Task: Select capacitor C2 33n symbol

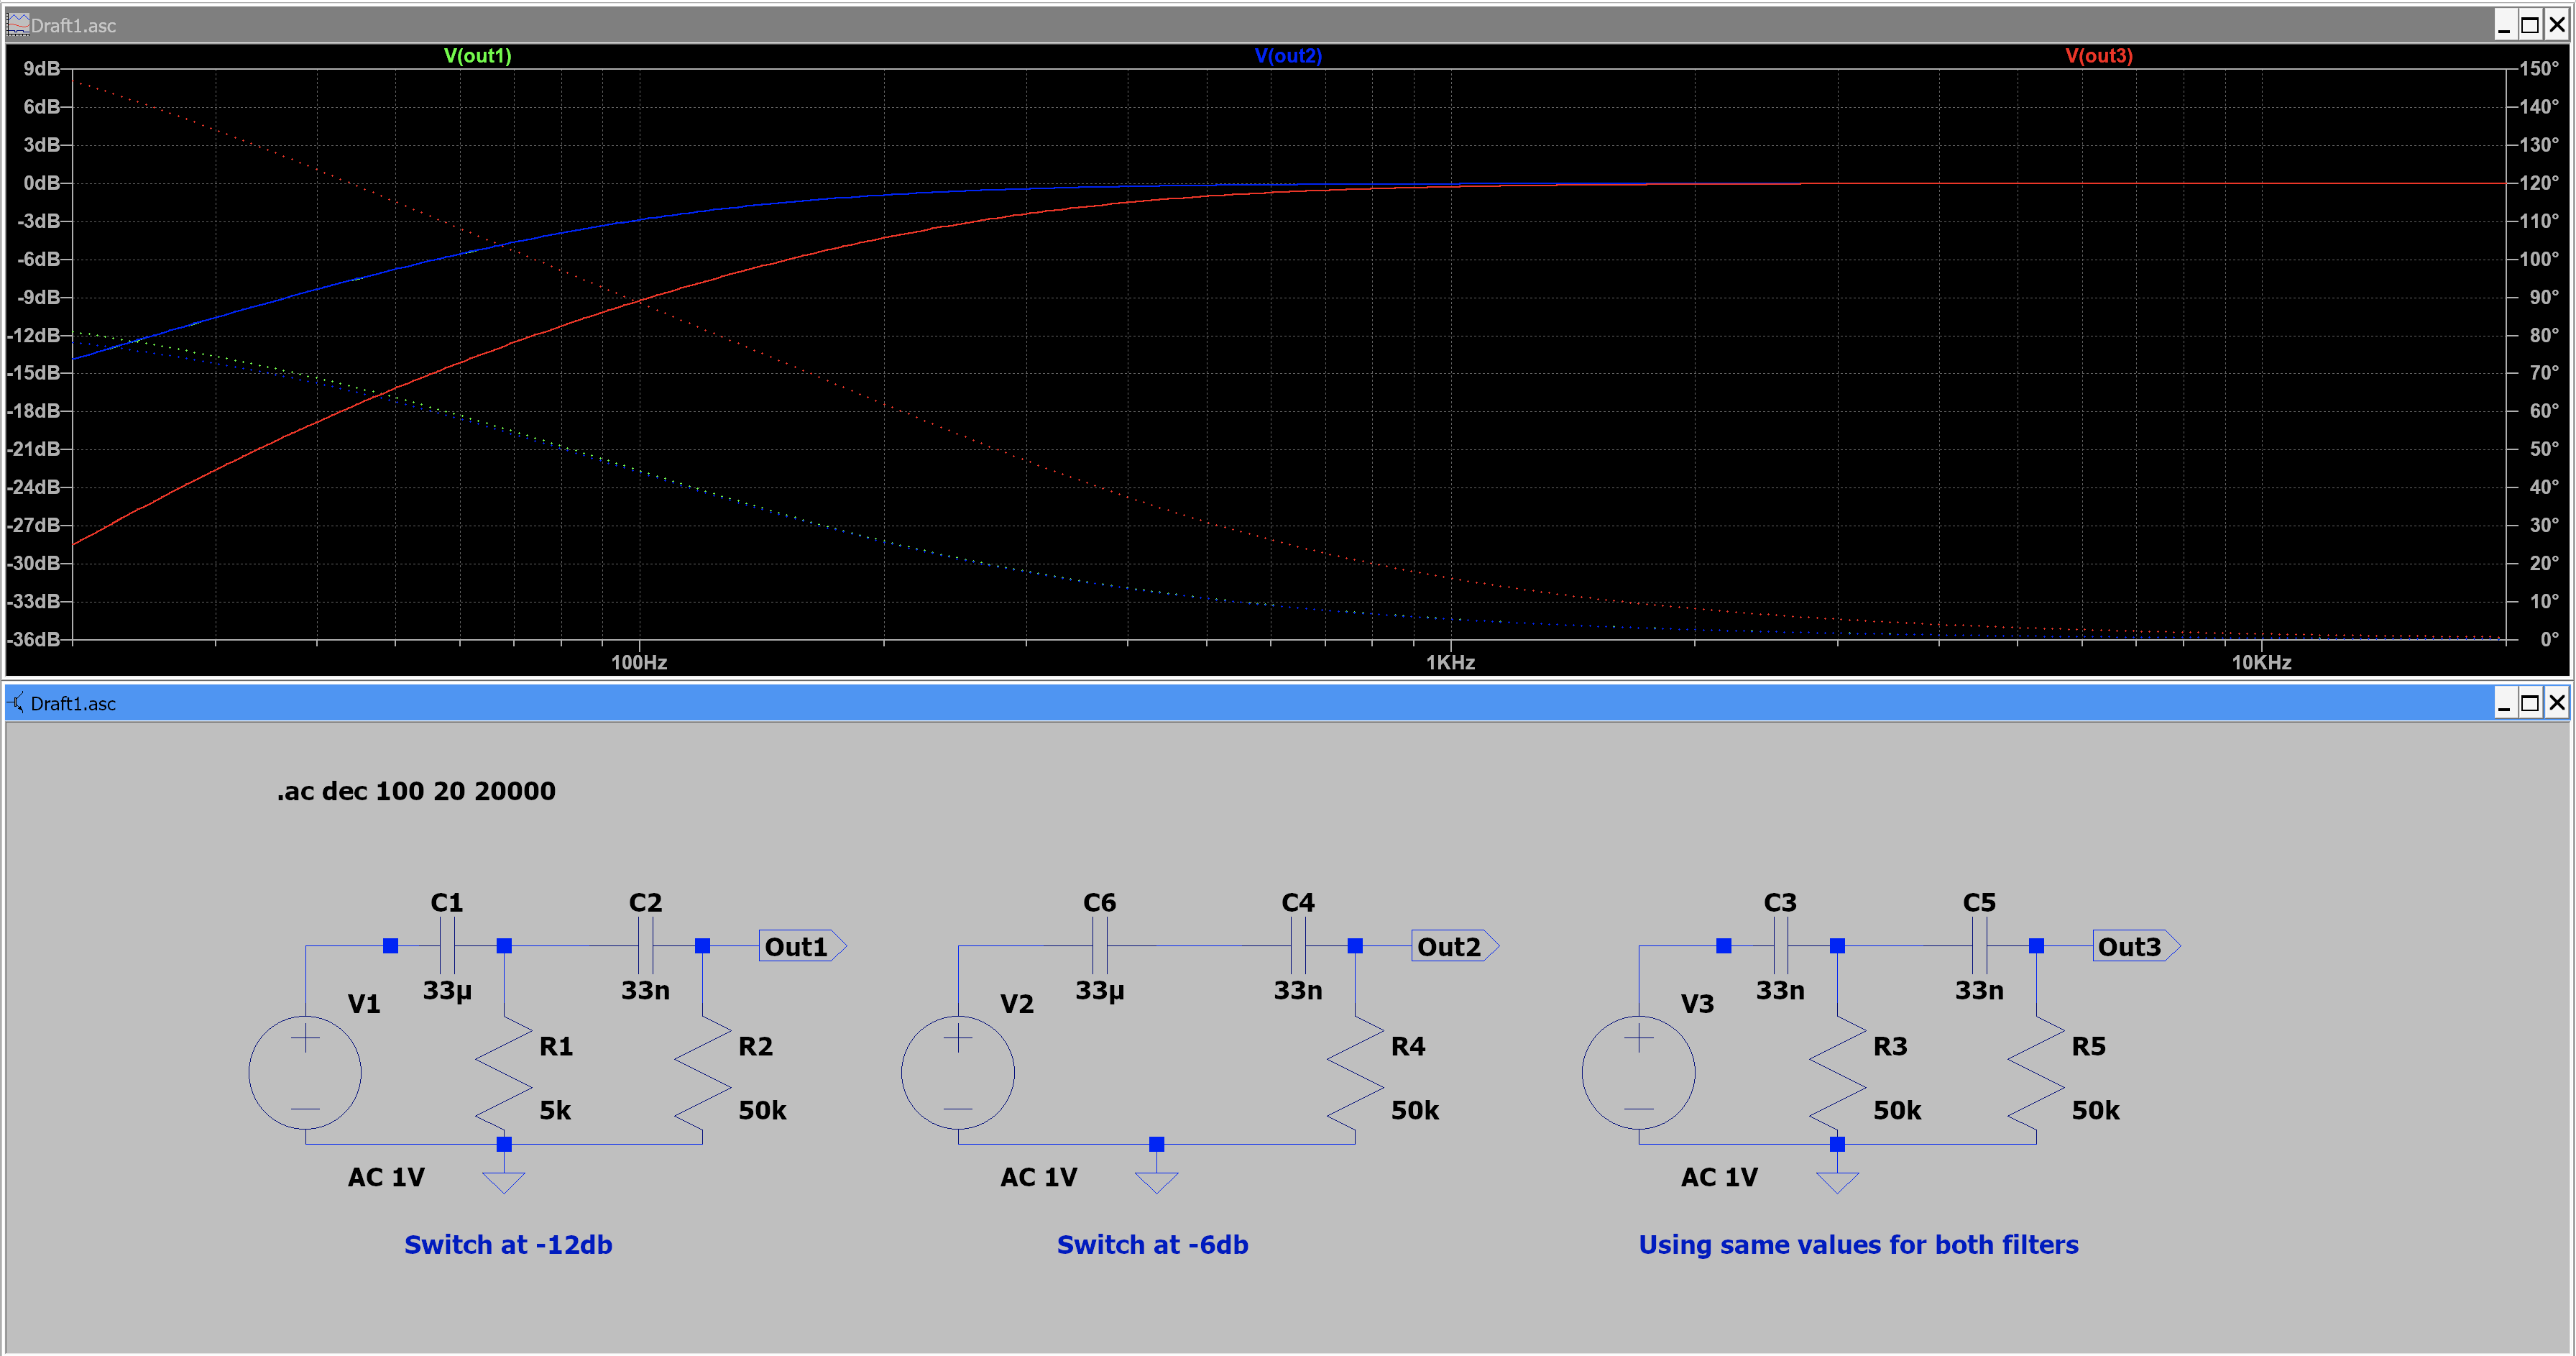Action: pyautogui.click(x=646, y=946)
